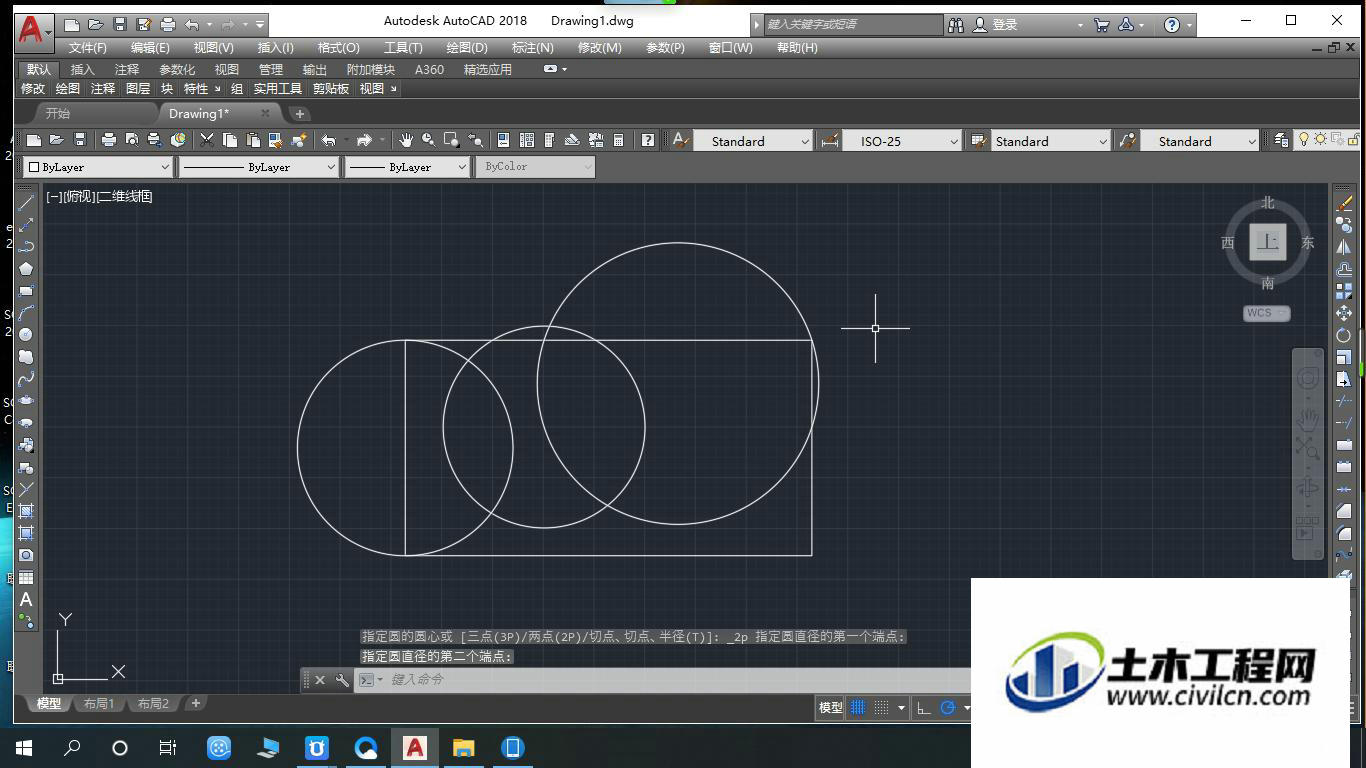This screenshot has height=768, width=1366.
Task: Toggle snap mode in status bar
Action: pos(882,707)
